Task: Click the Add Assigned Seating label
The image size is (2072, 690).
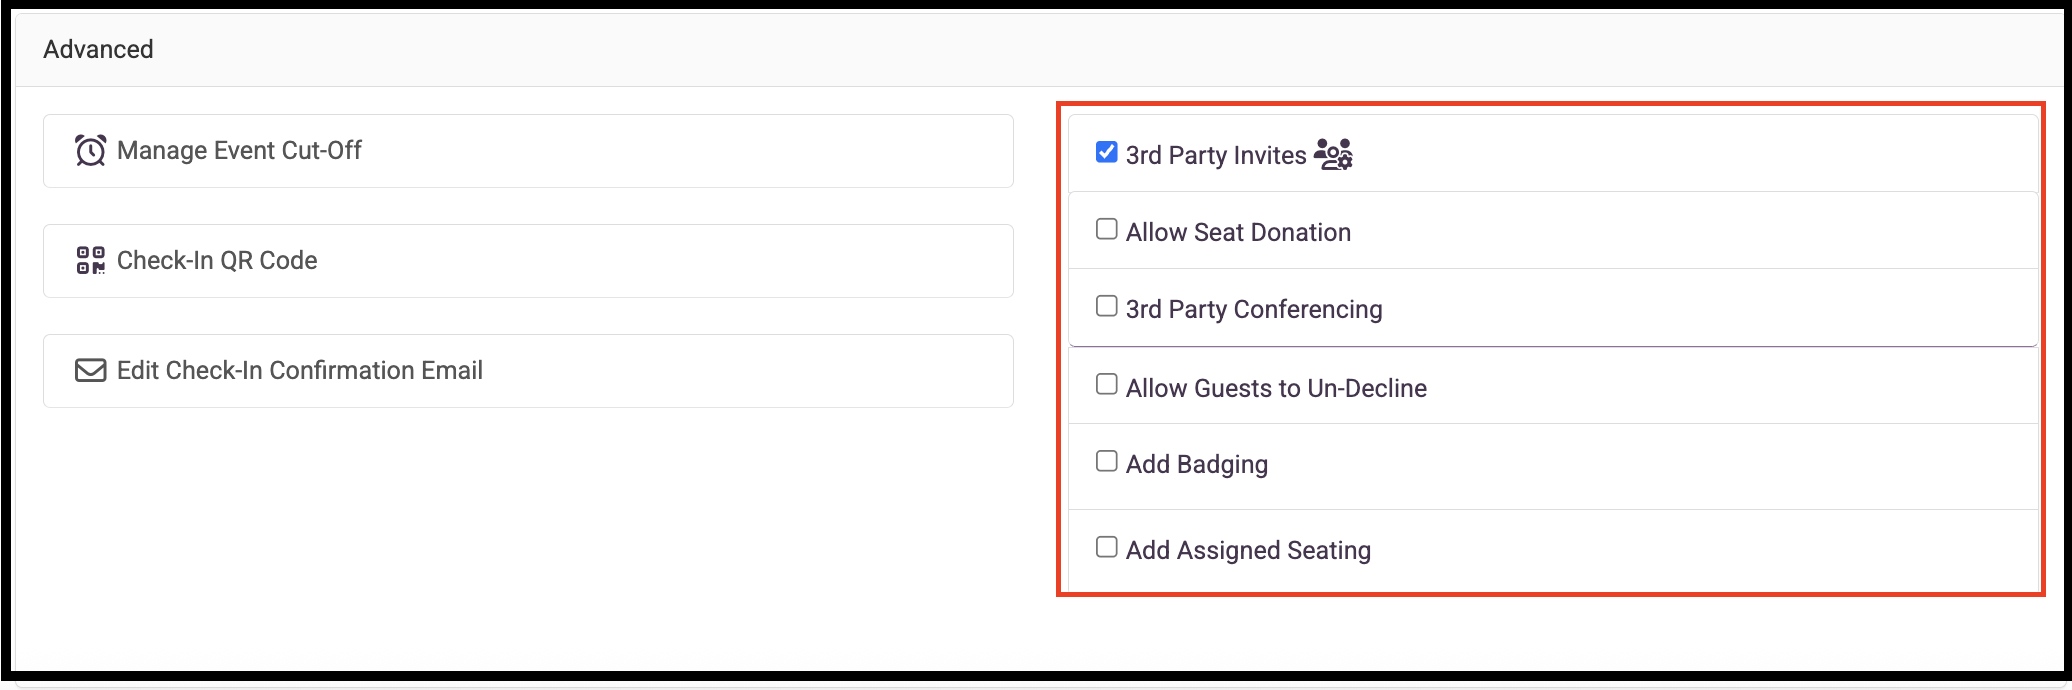Action: pos(1248,551)
